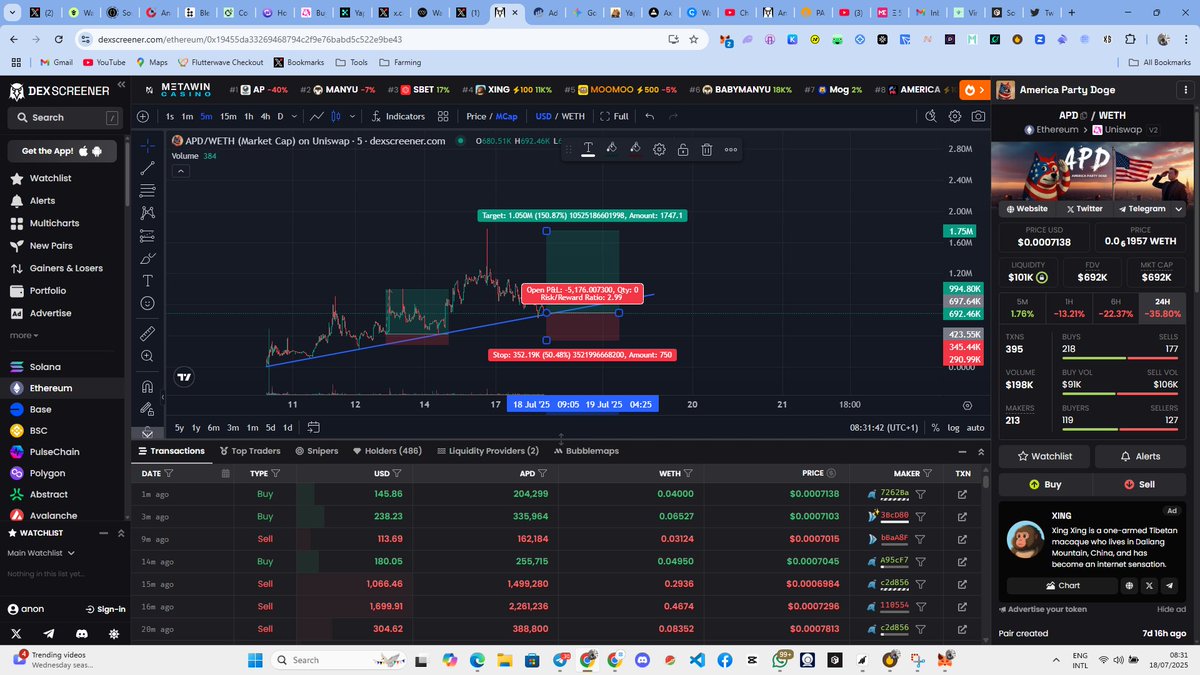Add a symbol to compare with plus icon
Image resolution: width=1200 pixels, height=675 pixels.
(142, 116)
